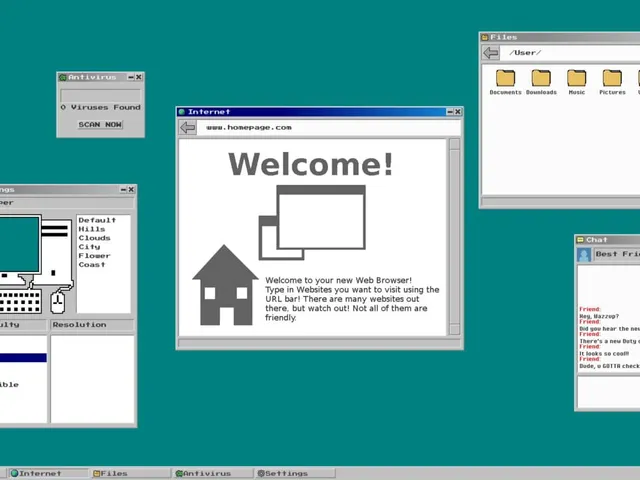Viewport: 640px width, 480px height.
Task: Navigate back in the Files window
Action: click(491, 53)
